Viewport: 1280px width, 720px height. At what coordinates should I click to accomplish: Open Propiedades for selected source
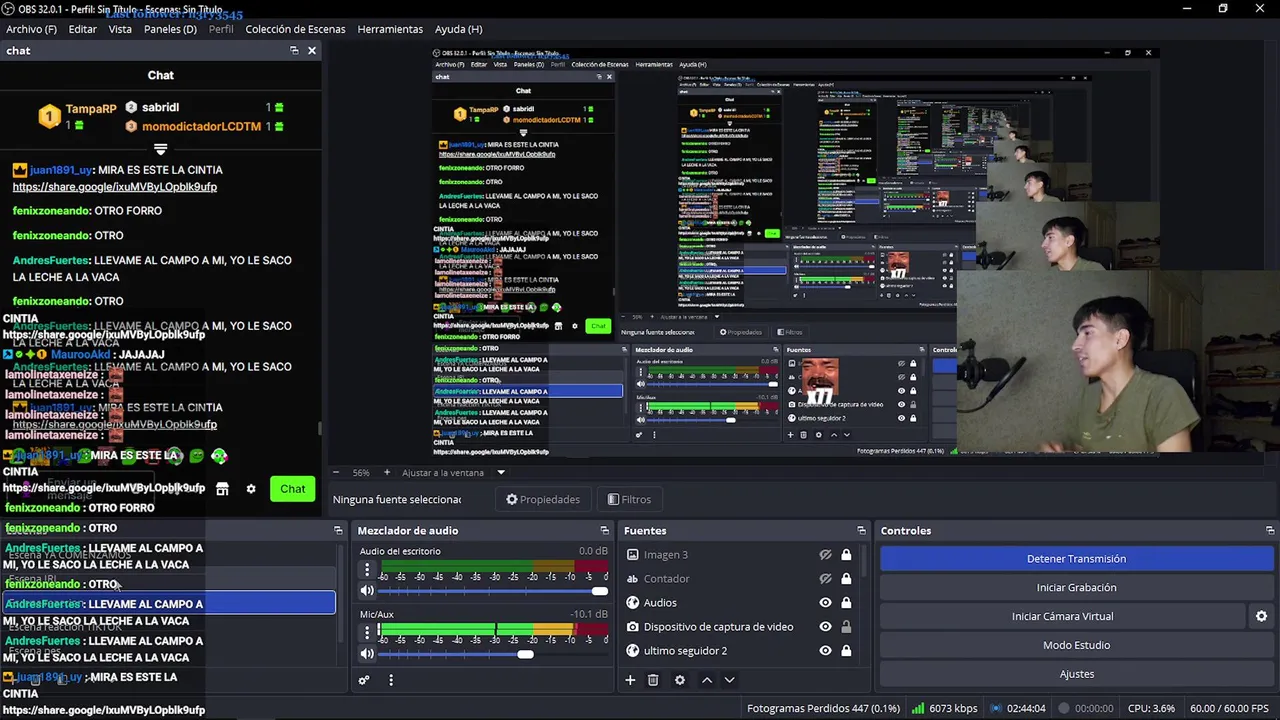(543, 499)
